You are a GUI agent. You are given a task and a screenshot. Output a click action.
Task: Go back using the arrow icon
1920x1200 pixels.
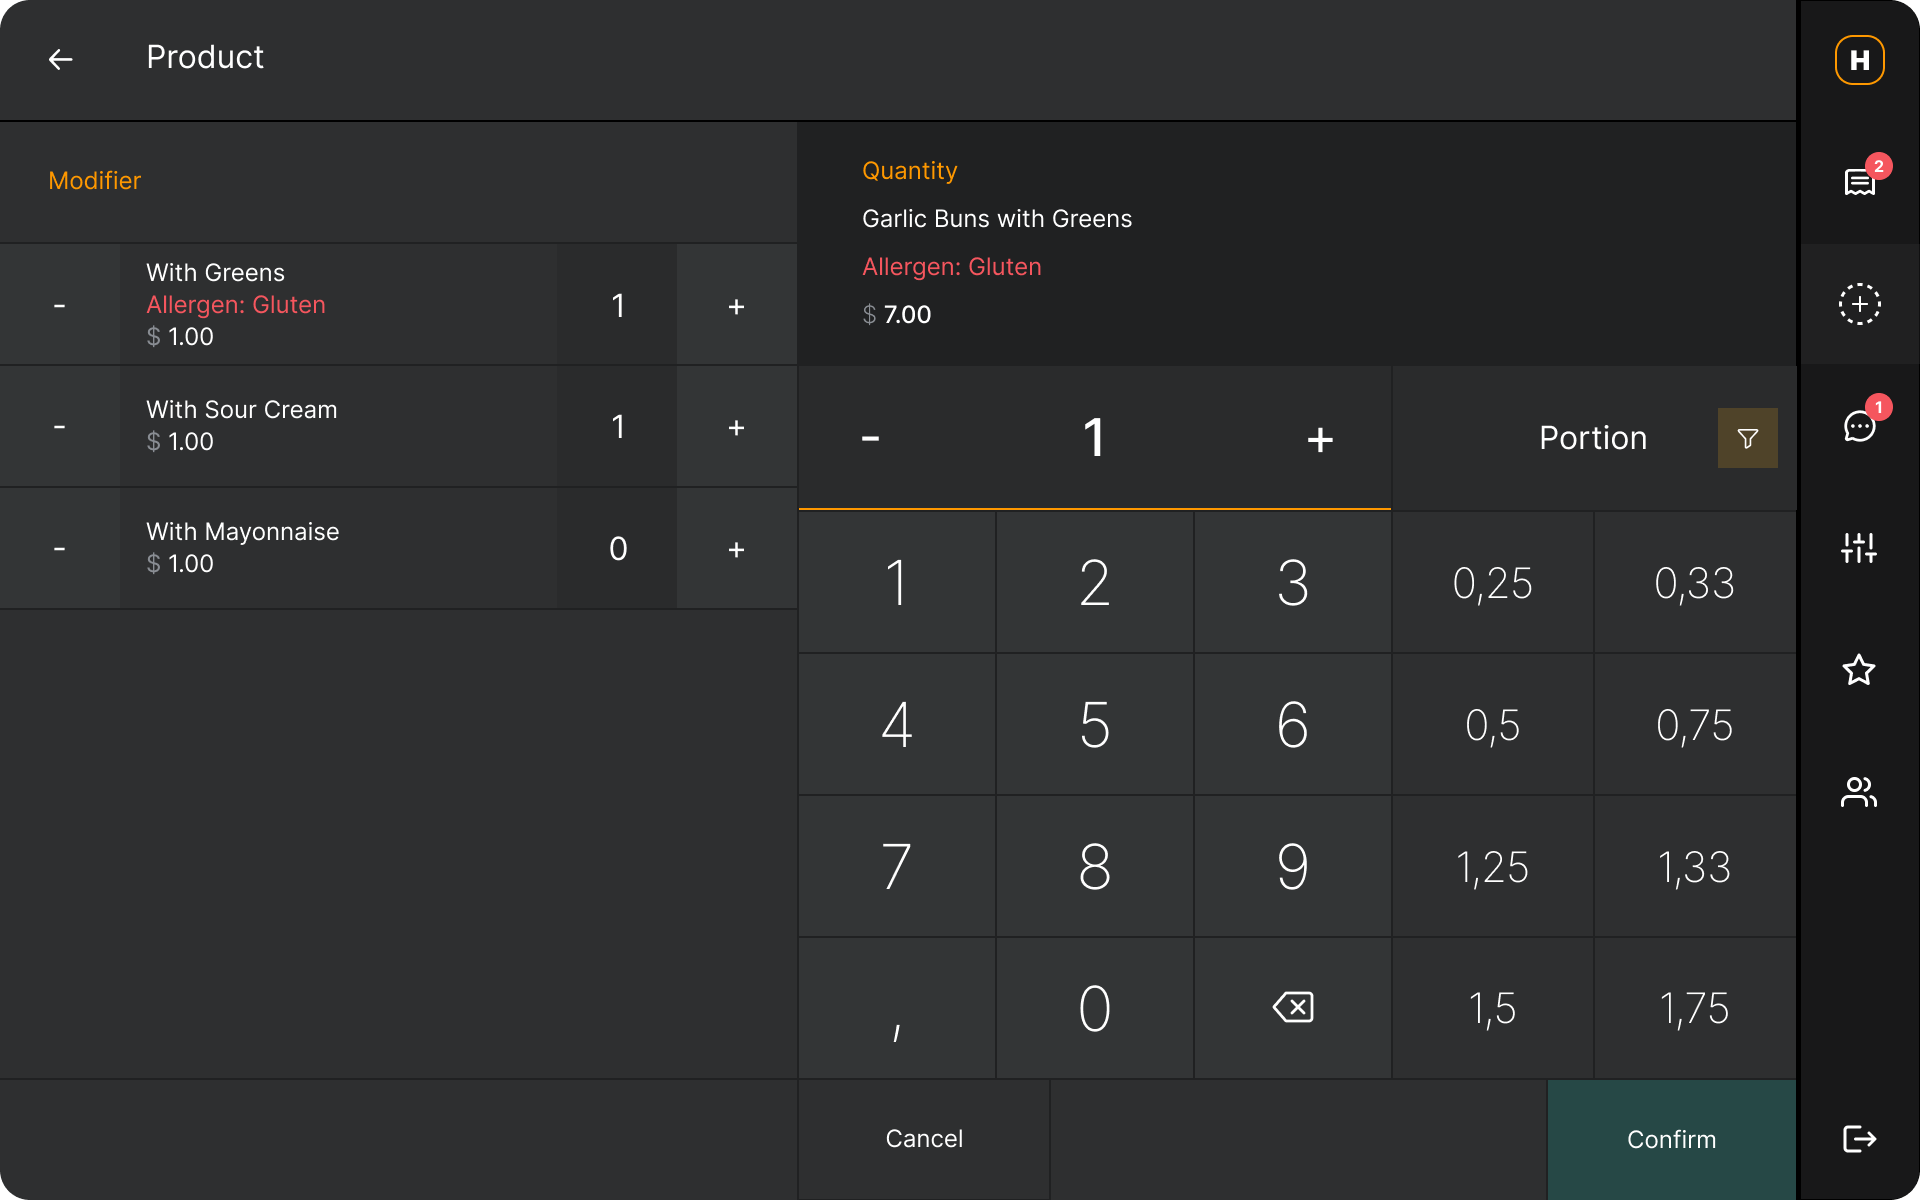click(x=61, y=59)
